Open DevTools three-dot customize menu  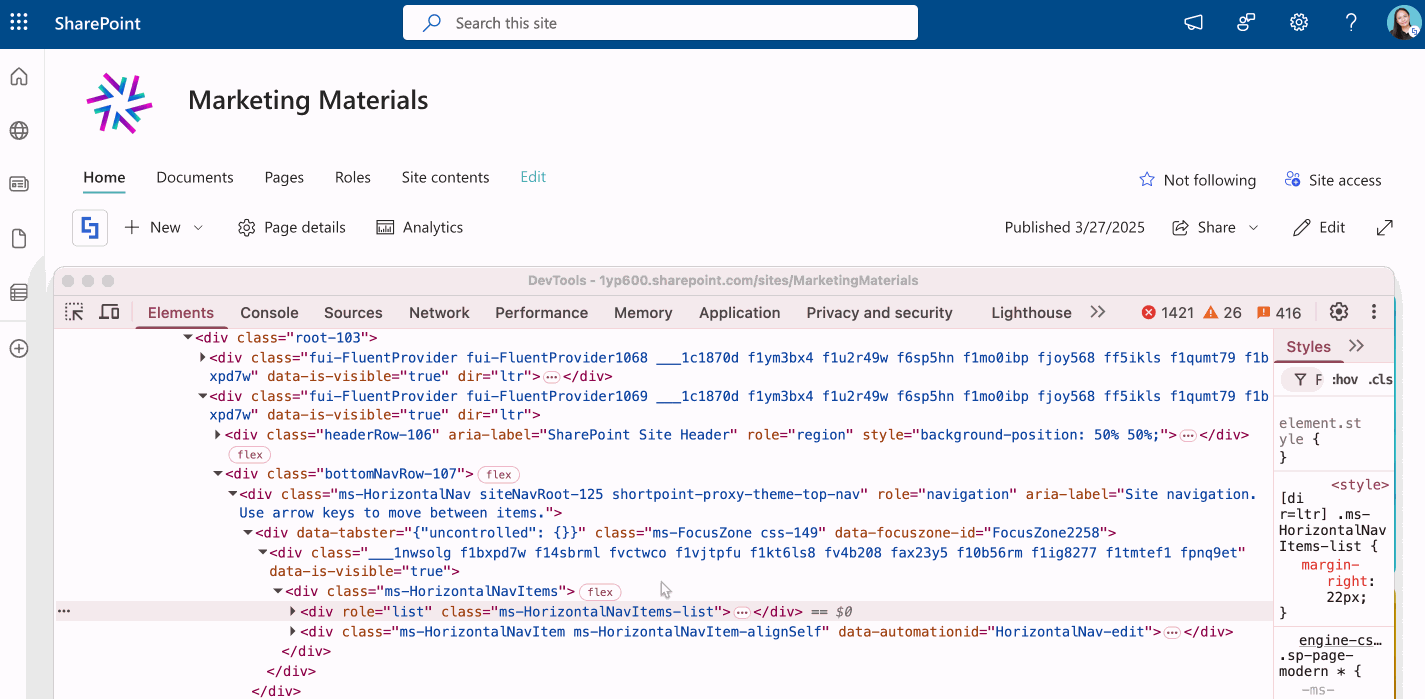(x=1374, y=312)
